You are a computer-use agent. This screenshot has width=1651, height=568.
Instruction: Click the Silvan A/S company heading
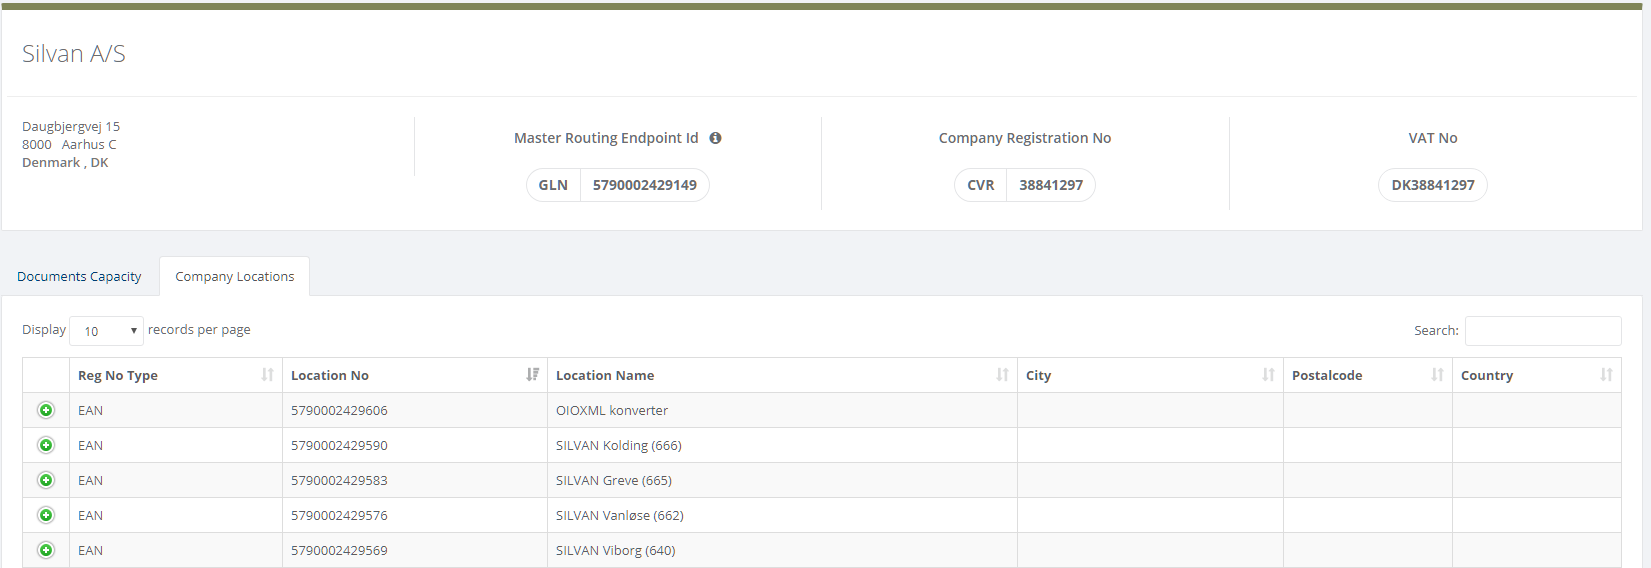[74, 54]
